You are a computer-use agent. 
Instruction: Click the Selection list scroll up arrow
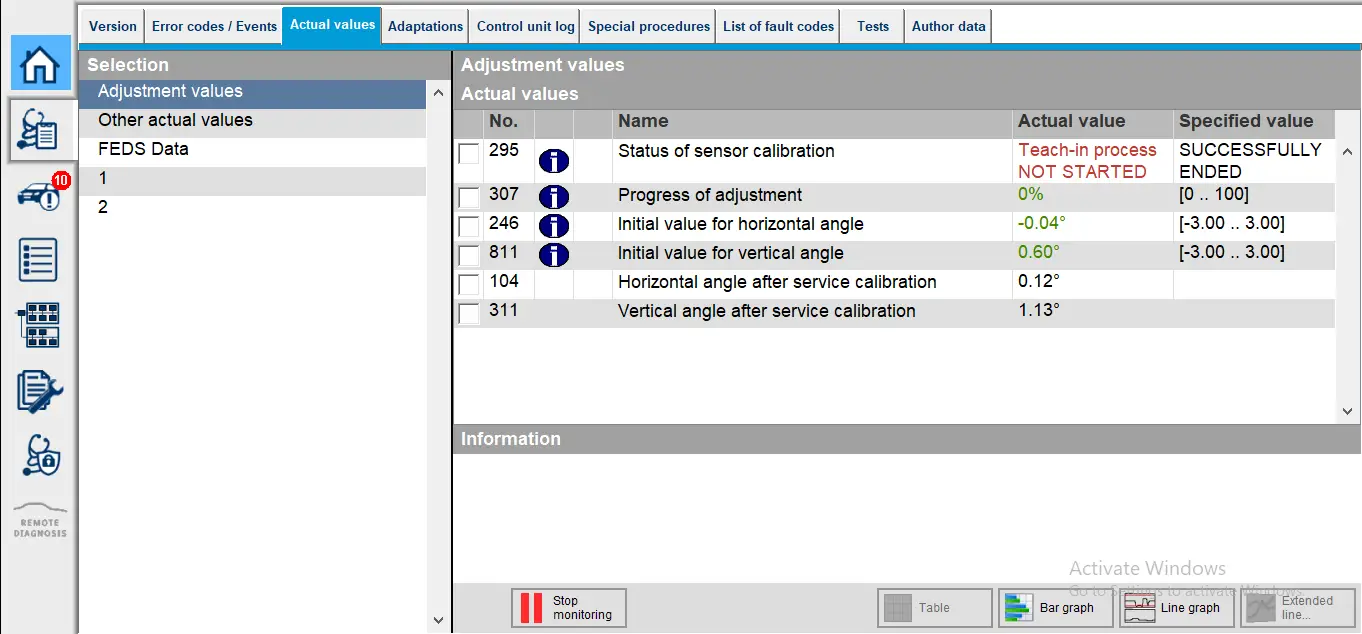point(438,93)
